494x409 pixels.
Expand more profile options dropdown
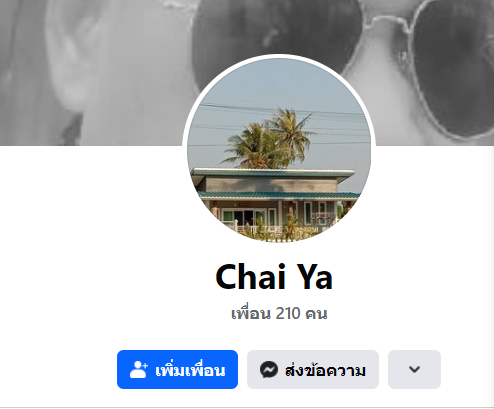coord(414,369)
